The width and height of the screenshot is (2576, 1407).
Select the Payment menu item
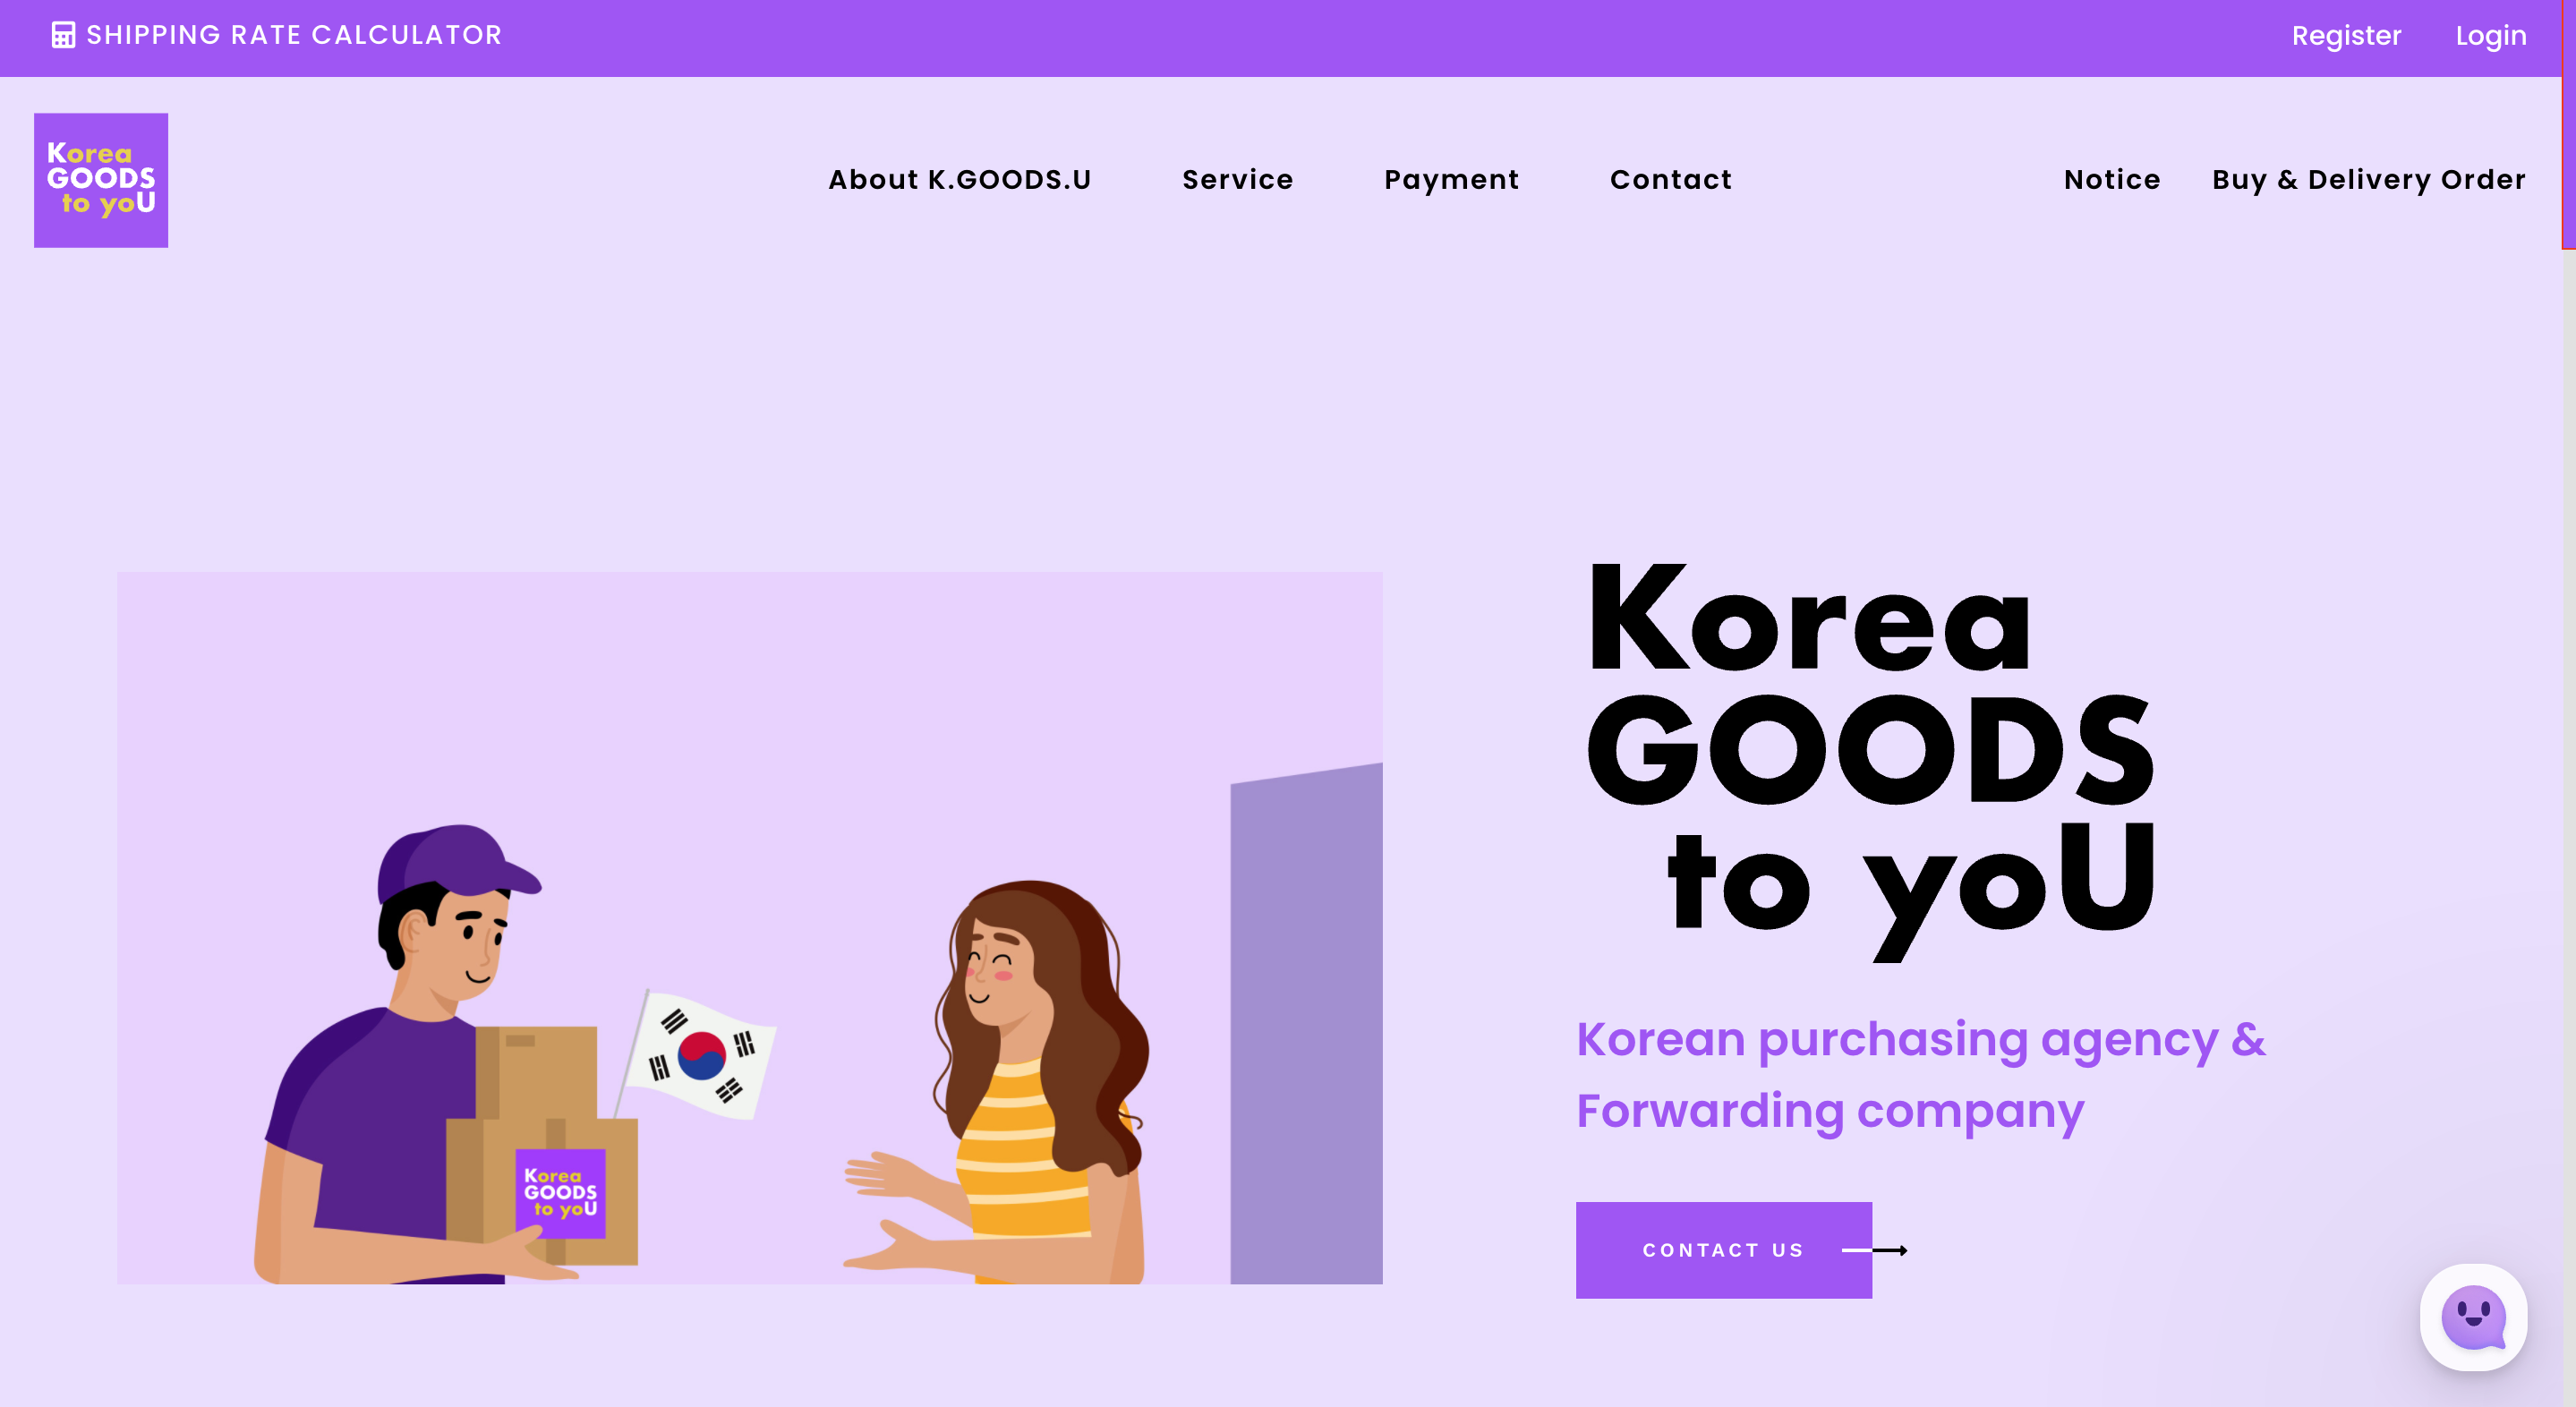coord(1451,180)
